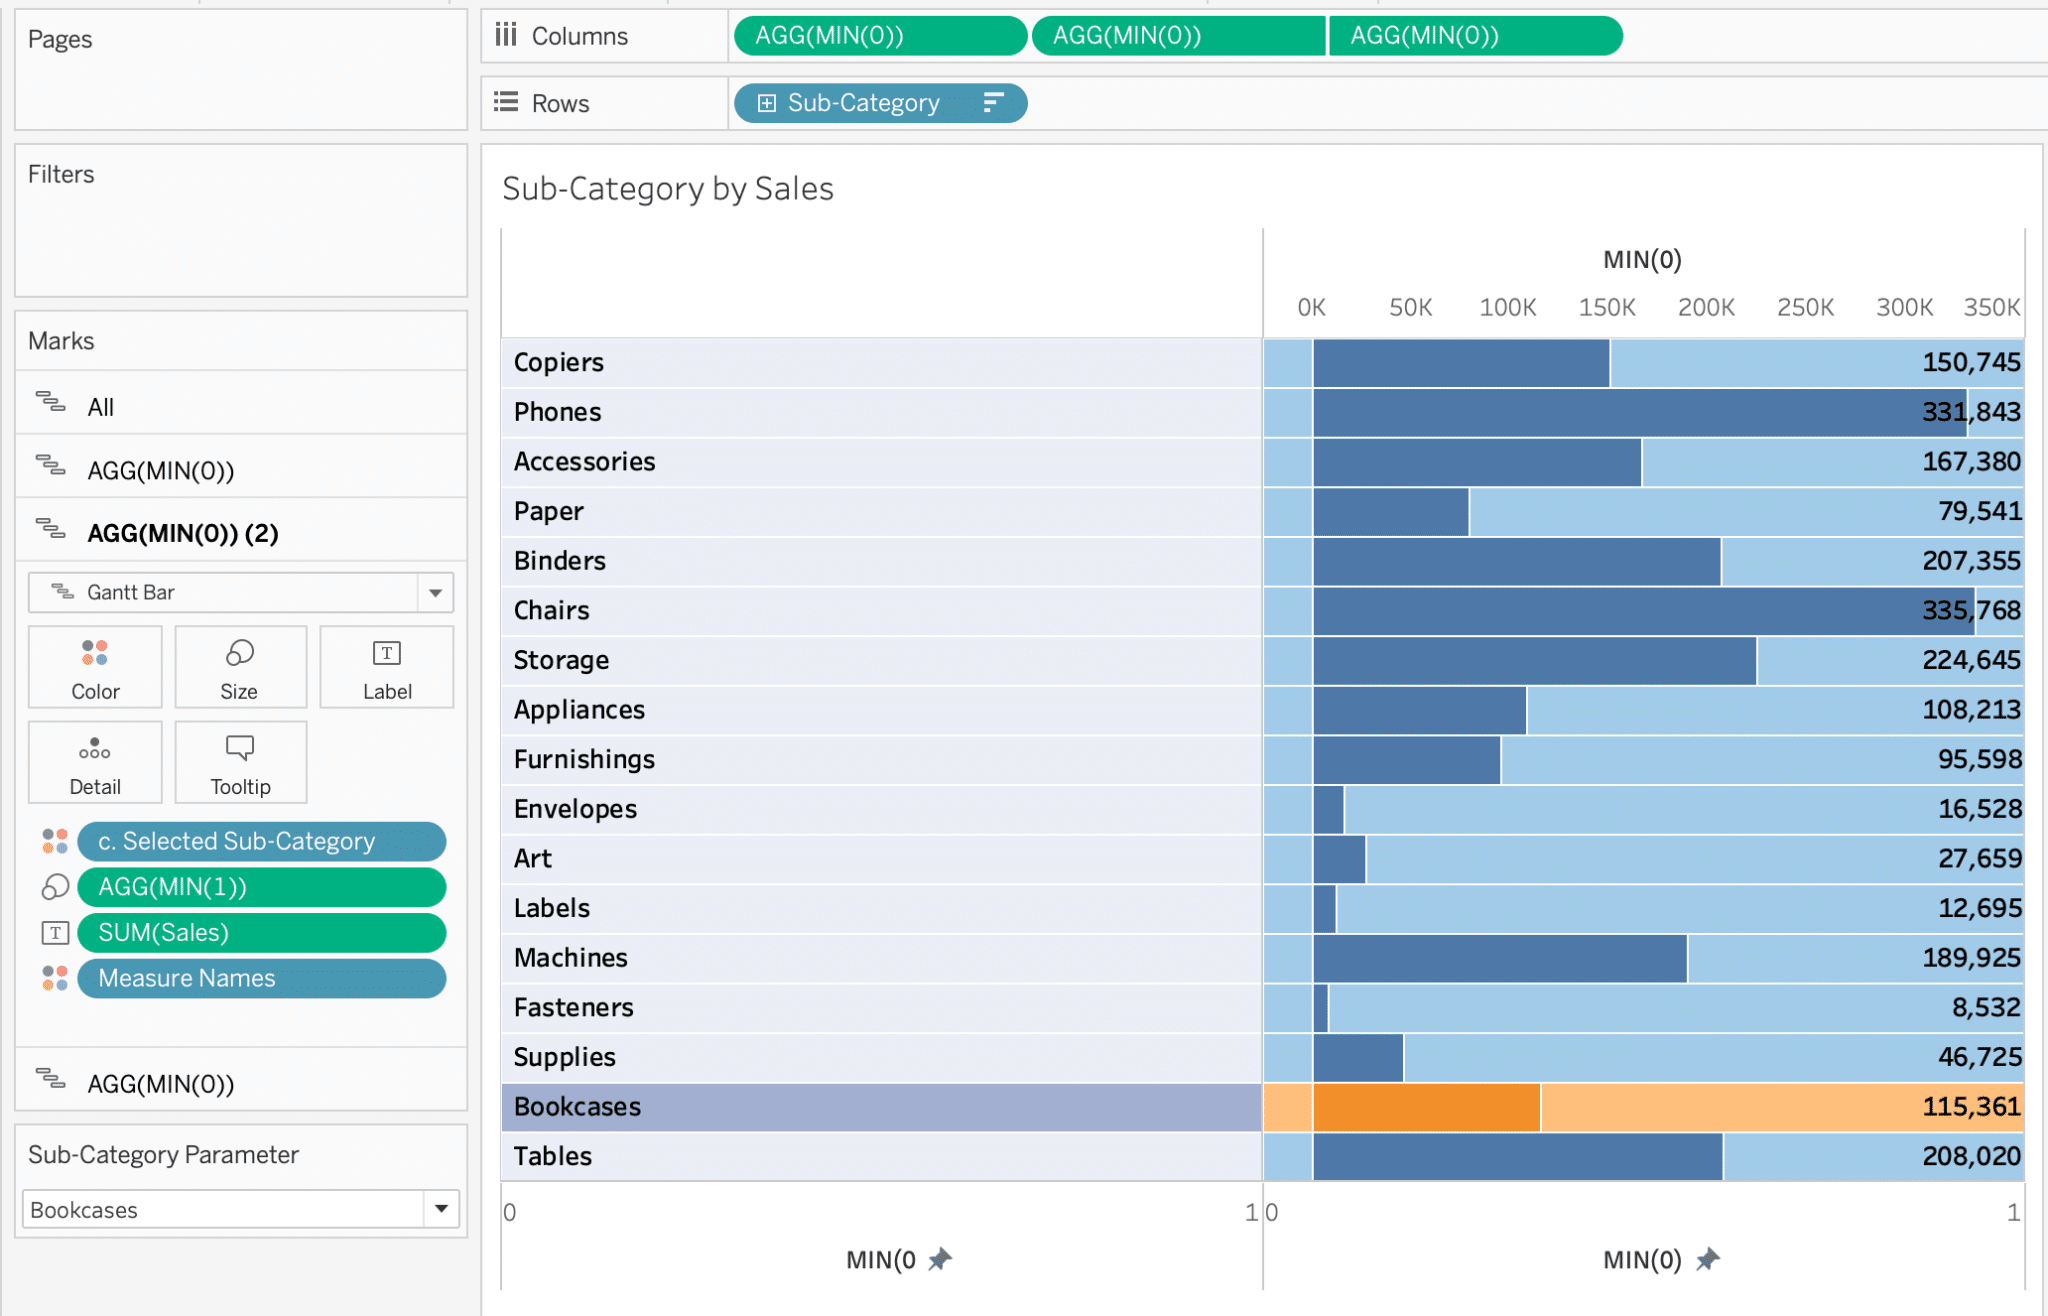Click color icon beside Selected Sub-Category pill

pos(55,841)
